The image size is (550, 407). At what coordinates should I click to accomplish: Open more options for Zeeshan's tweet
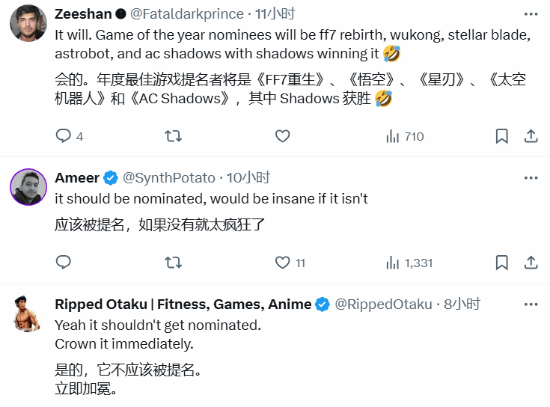point(531,14)
